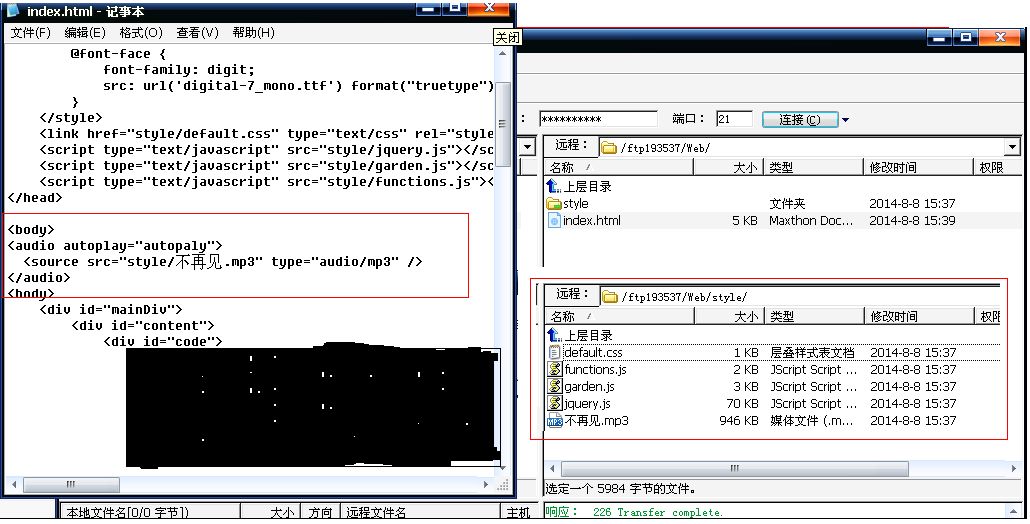Open dropdown arrow left of 远程 label
The image size is (1030, 524).
[528, 146]
